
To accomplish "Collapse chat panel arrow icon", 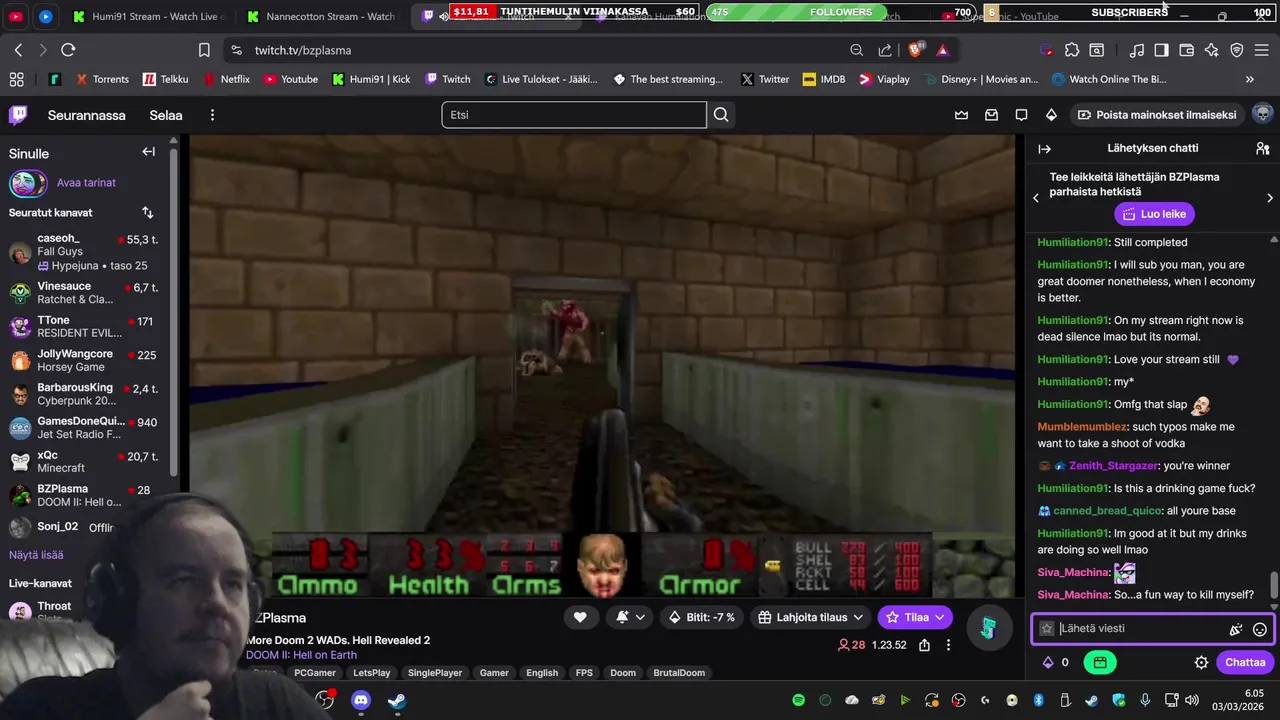I will click(1045, 148).
